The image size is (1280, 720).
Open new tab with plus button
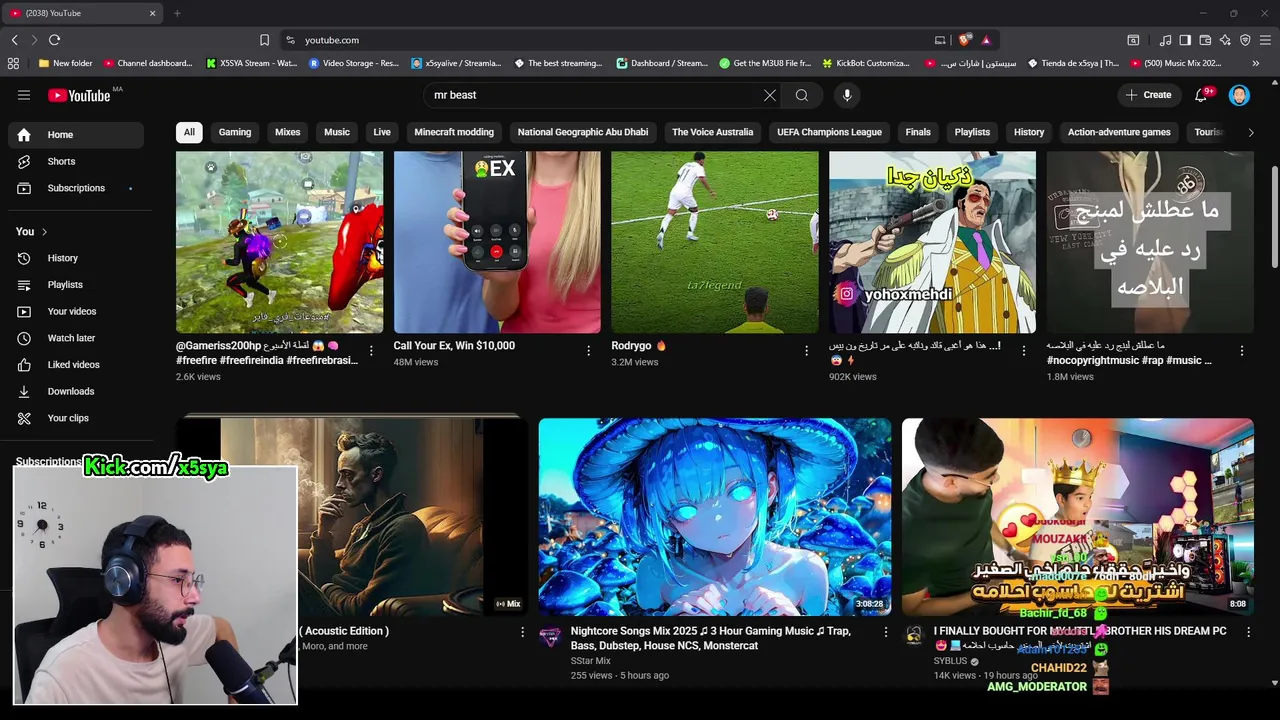(x=177, y=13)
